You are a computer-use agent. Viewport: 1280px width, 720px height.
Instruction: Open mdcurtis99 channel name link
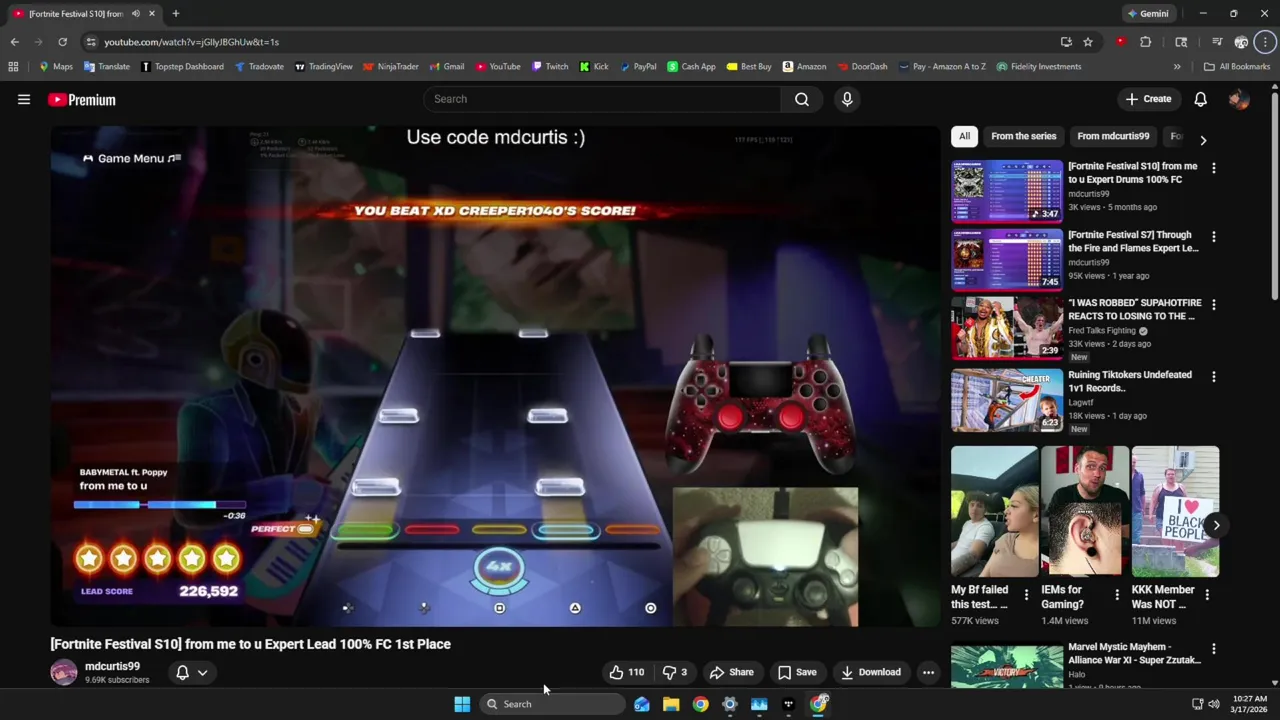(112, 666)
